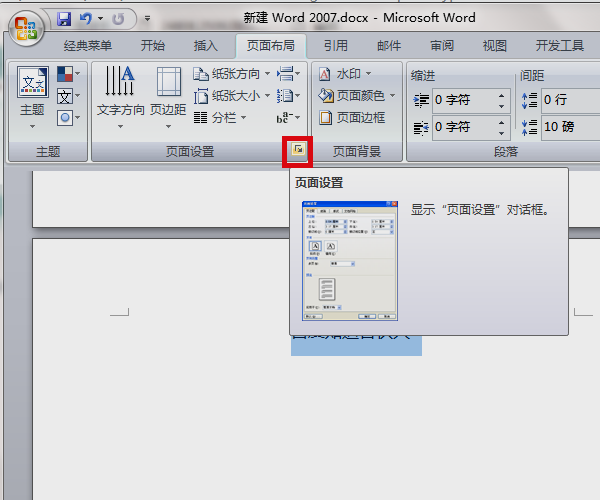600x500 pixels.
Task: Open the 主题 themes gallery button
Action: [33, 98]
